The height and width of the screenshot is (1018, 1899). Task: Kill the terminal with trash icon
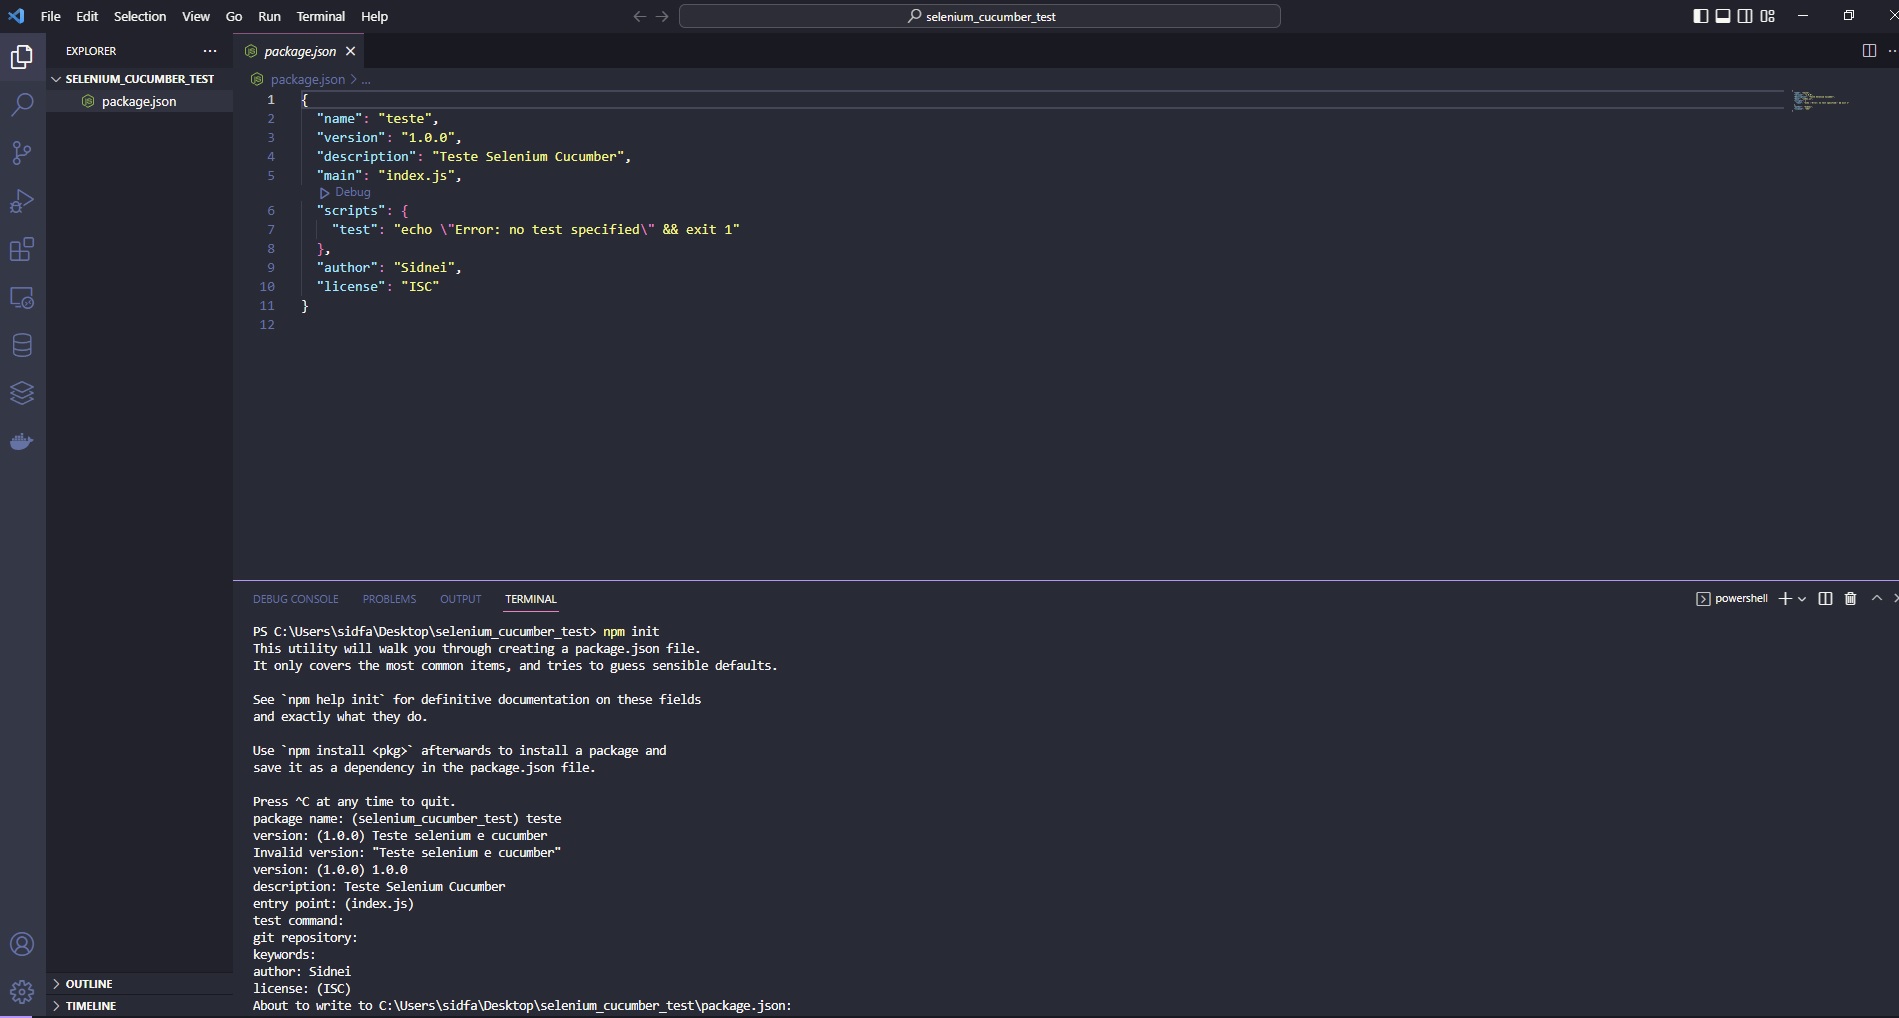(1850, 598)
